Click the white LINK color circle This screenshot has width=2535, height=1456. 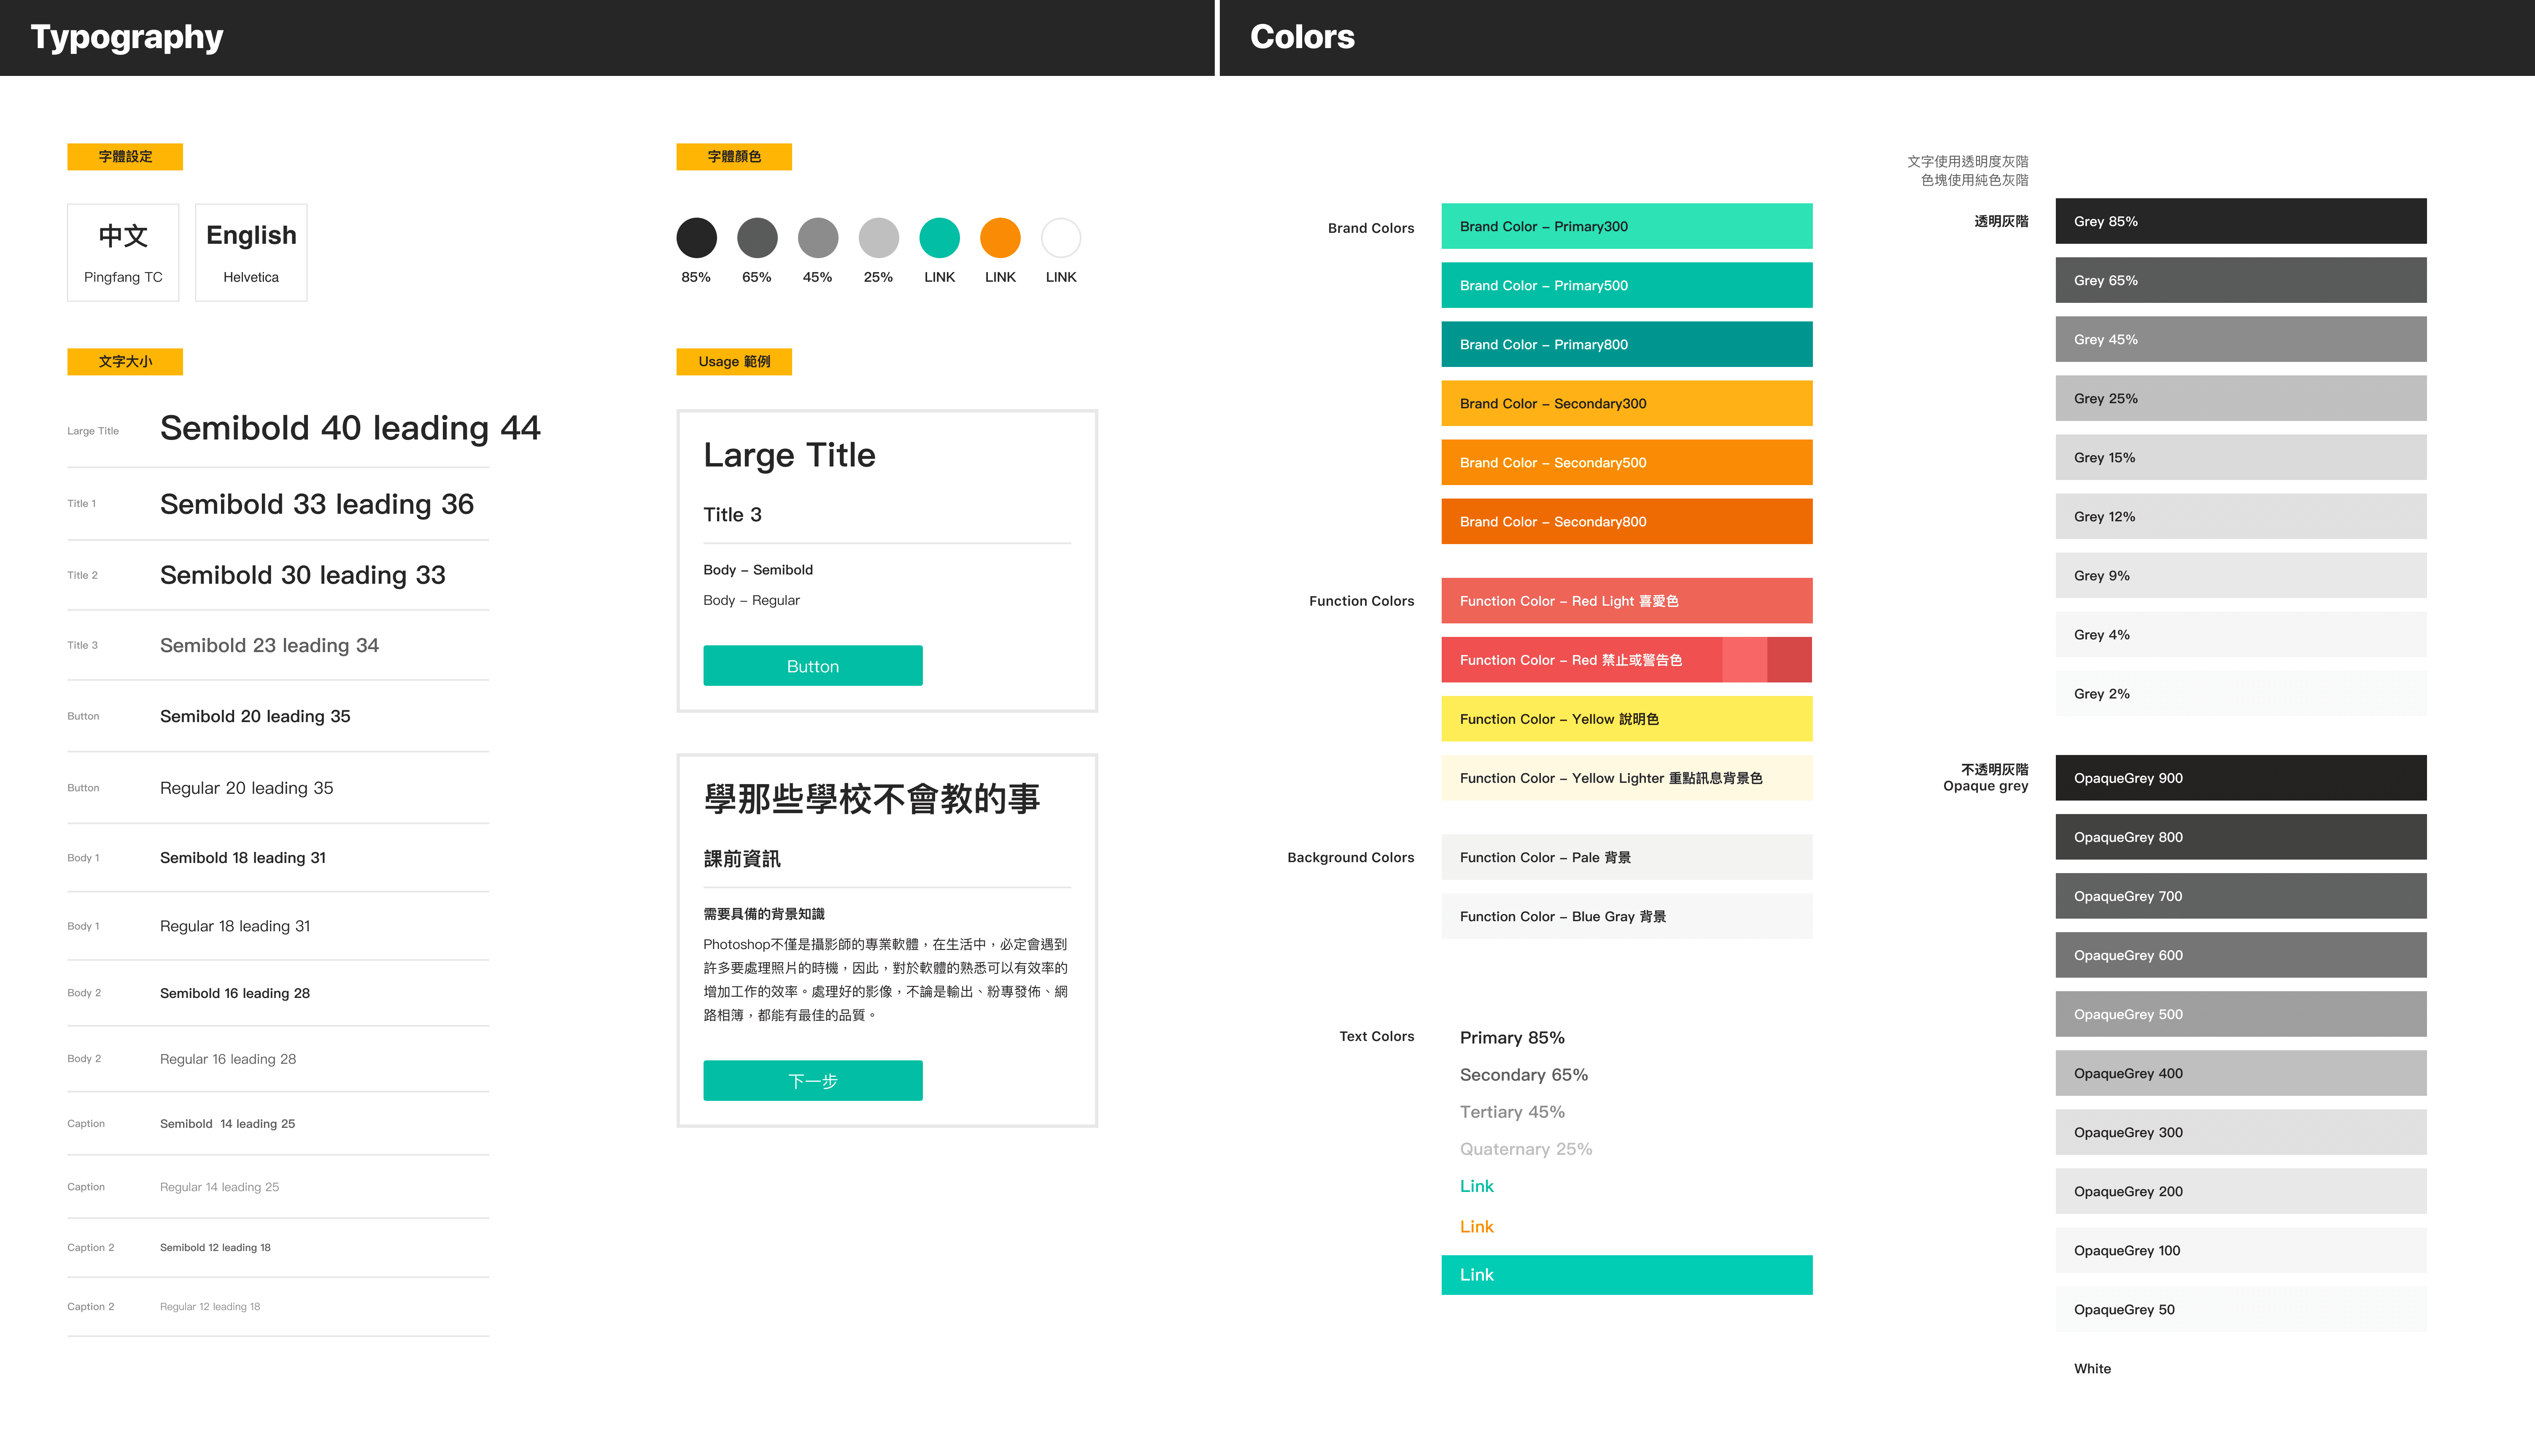click(x=1061, y=238)
